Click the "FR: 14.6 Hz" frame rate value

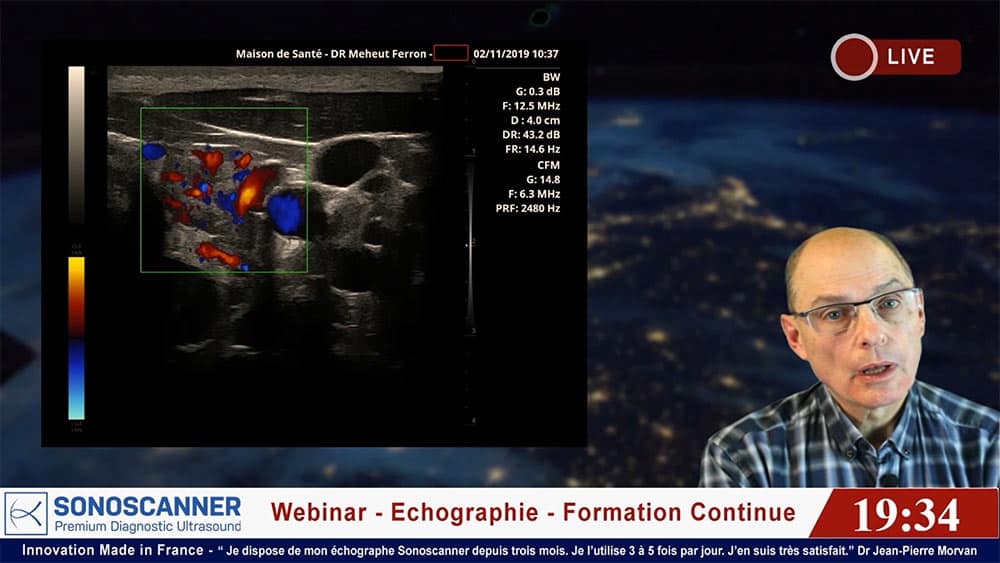coord(533,149)
